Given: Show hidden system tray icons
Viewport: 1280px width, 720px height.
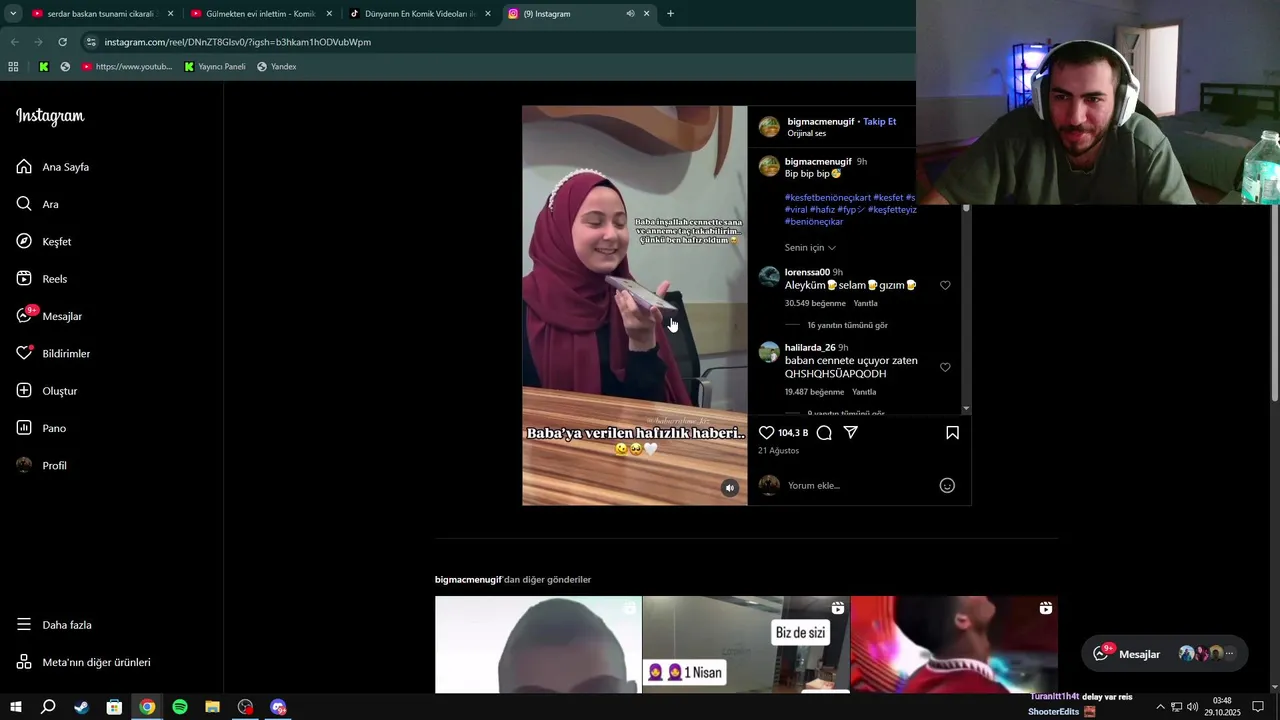Looking at the screenshot, I should 1160,707.
